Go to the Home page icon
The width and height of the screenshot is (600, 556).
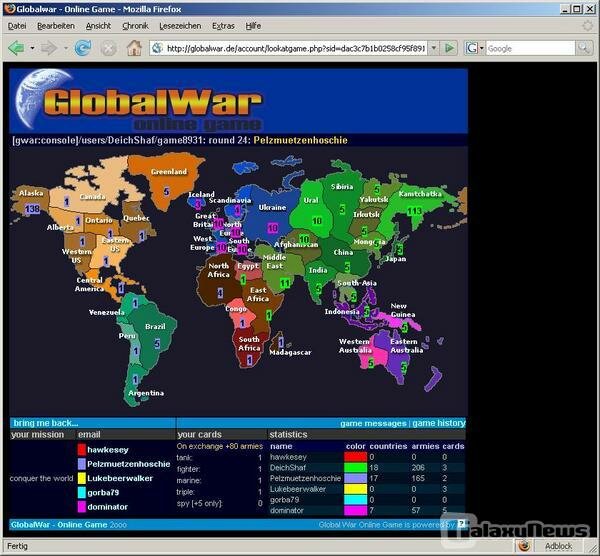(134, 48)
